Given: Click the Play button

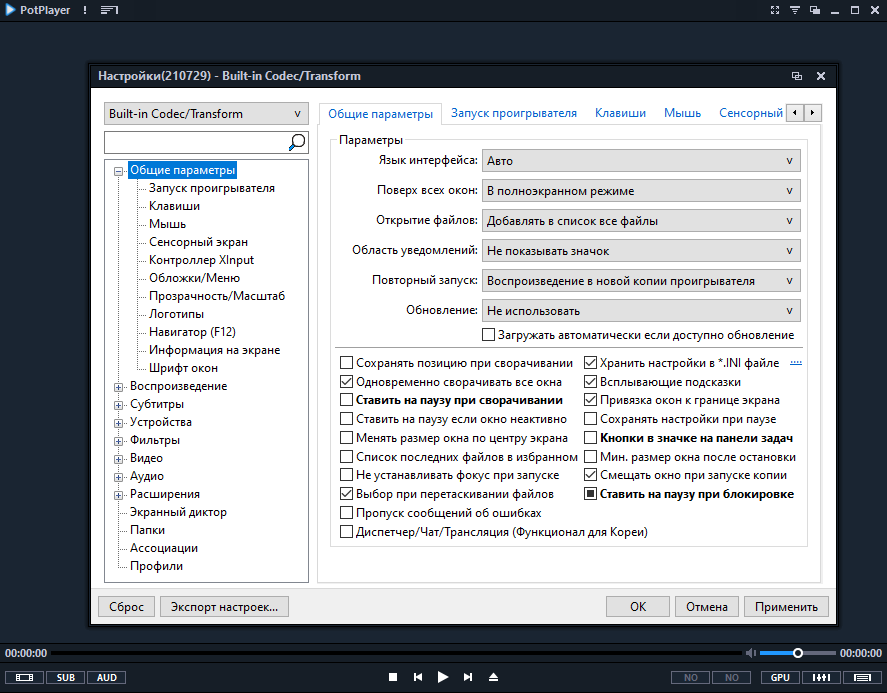Looking at the screenshot, I should (443, 677).
